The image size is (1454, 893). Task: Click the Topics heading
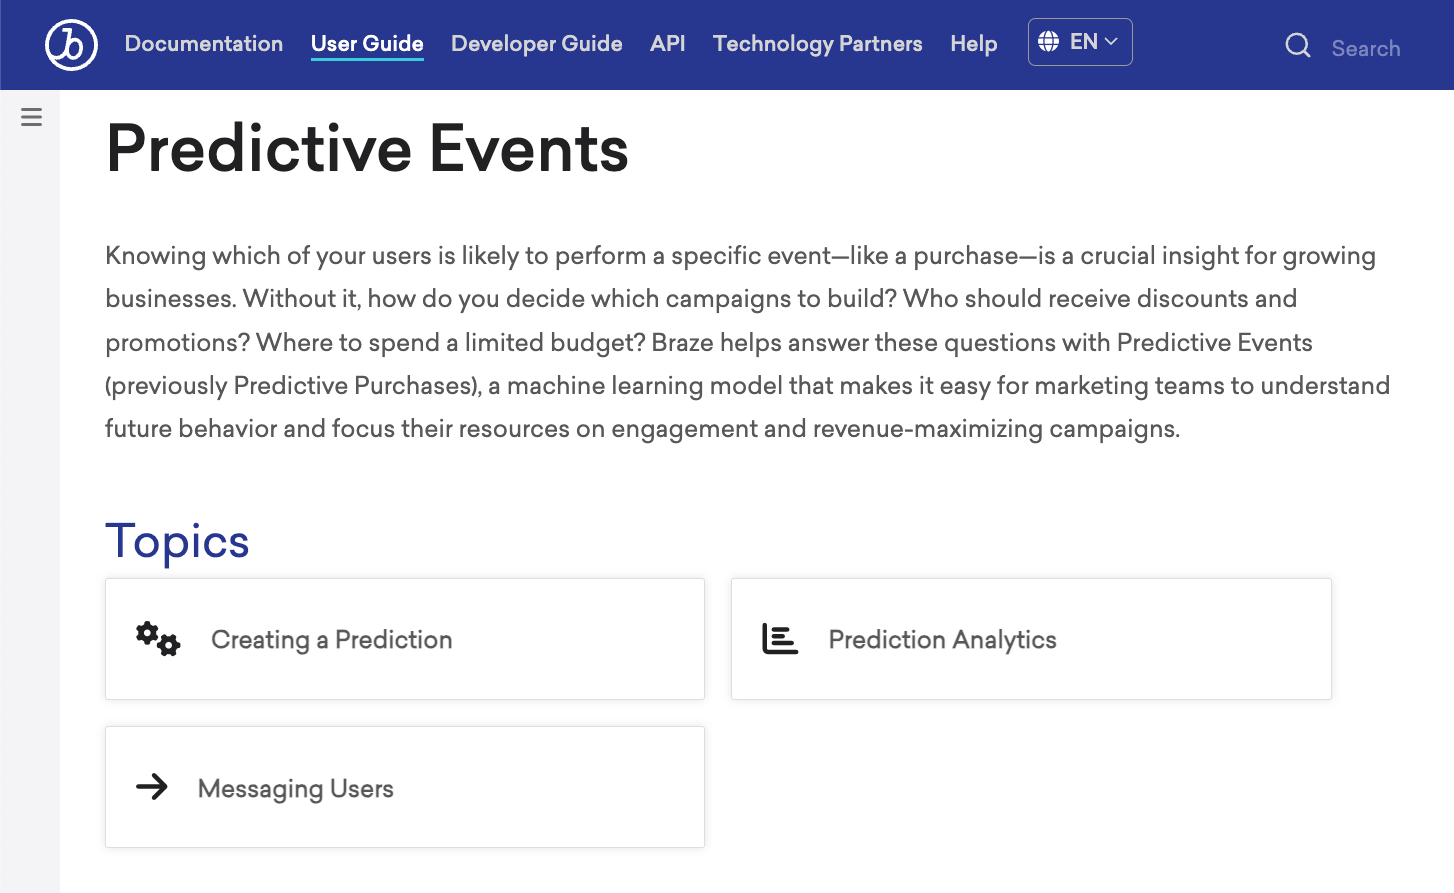pos(177,542)
